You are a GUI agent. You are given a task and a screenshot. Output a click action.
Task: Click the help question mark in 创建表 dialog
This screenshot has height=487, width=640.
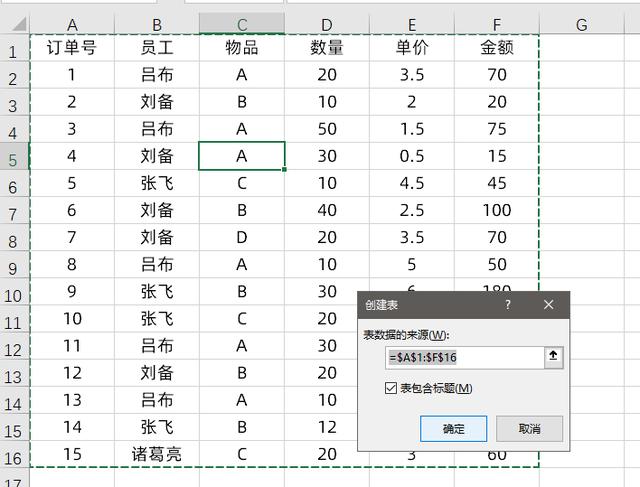coord(508,305)
